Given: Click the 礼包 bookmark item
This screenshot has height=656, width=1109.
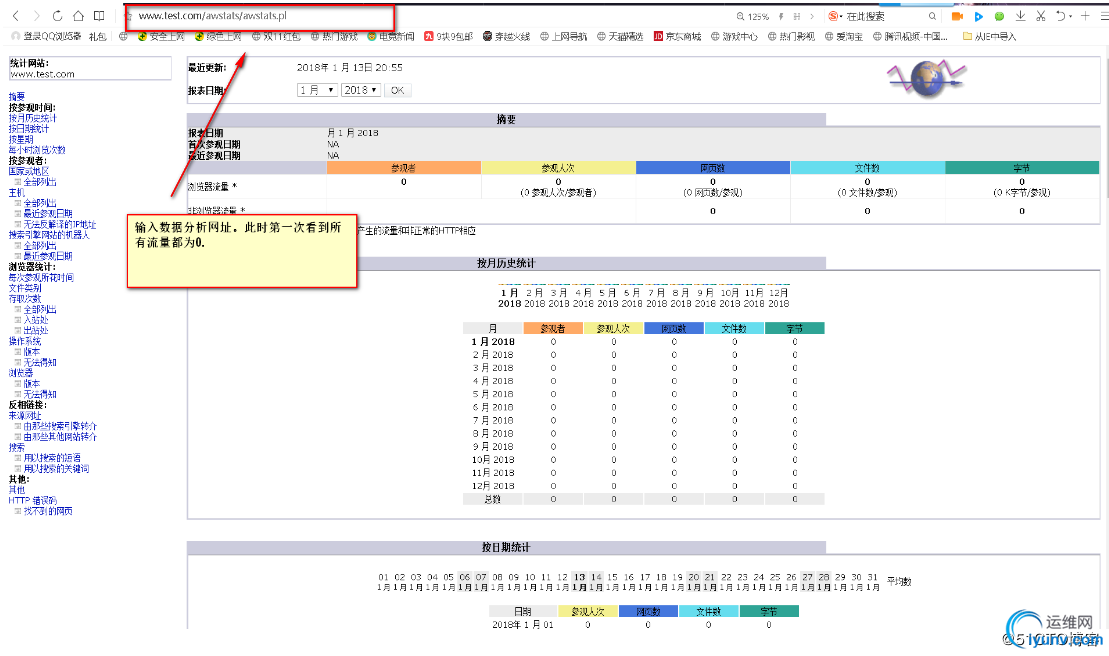Looking at the screenshot, I should tap(98, 36).
